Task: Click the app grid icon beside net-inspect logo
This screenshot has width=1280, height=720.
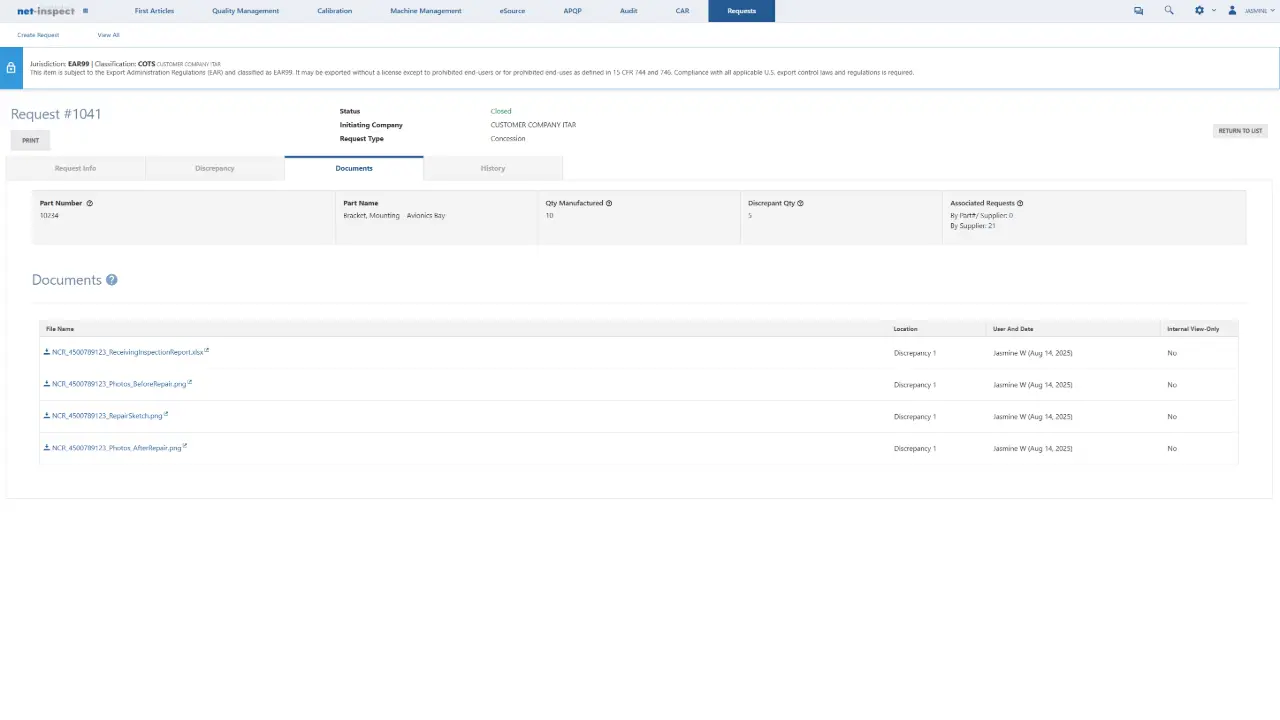Action: click(85, 11)
